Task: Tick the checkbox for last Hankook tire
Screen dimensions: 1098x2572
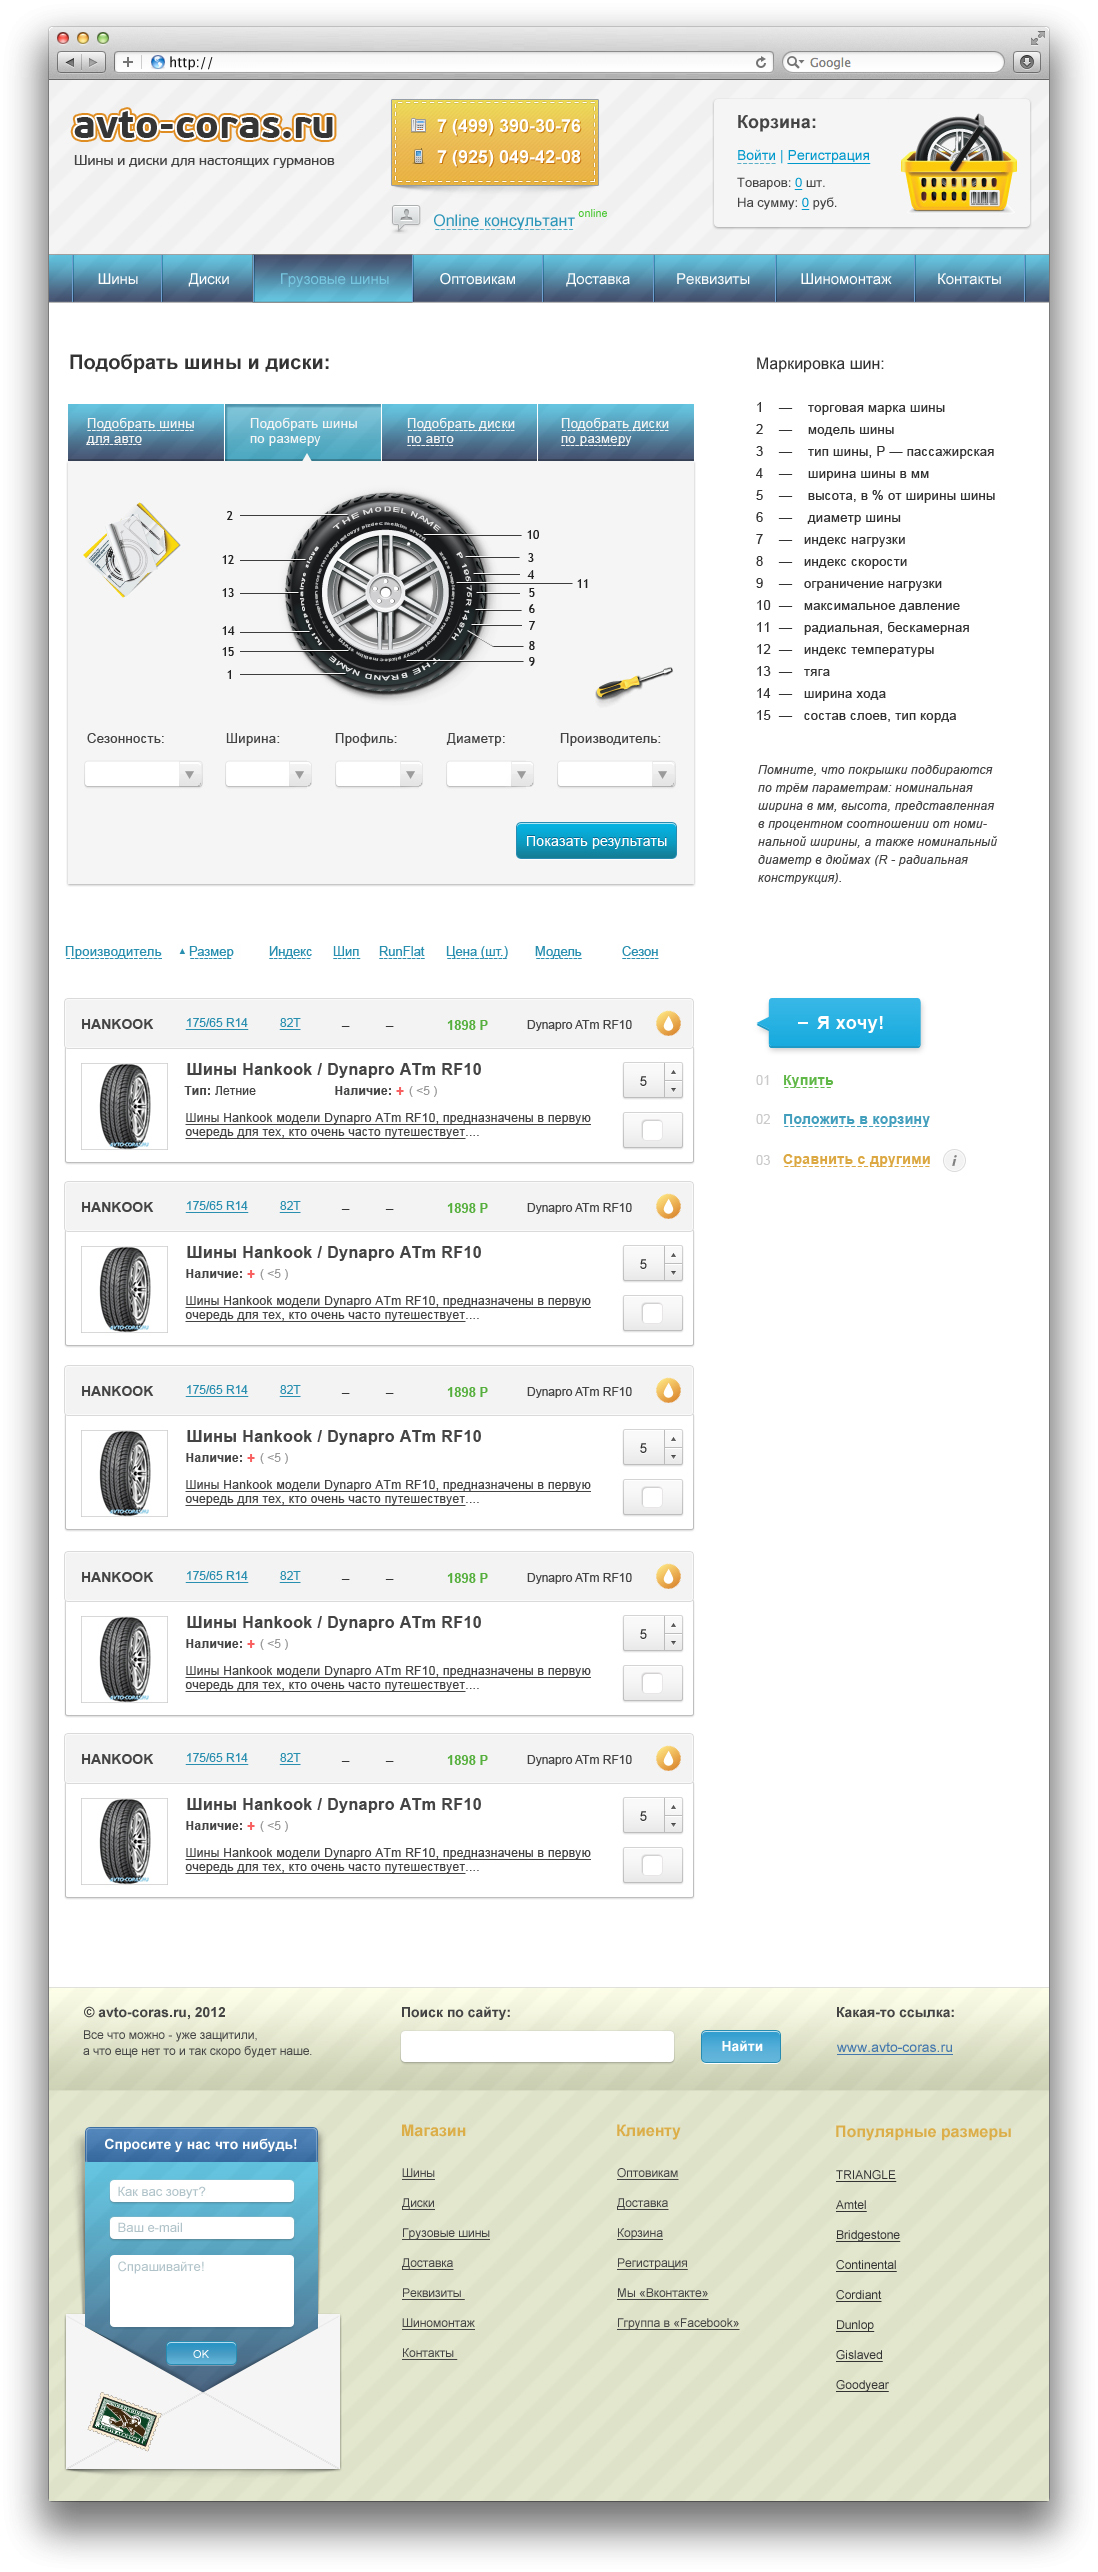Action: tap(652, 1865)
